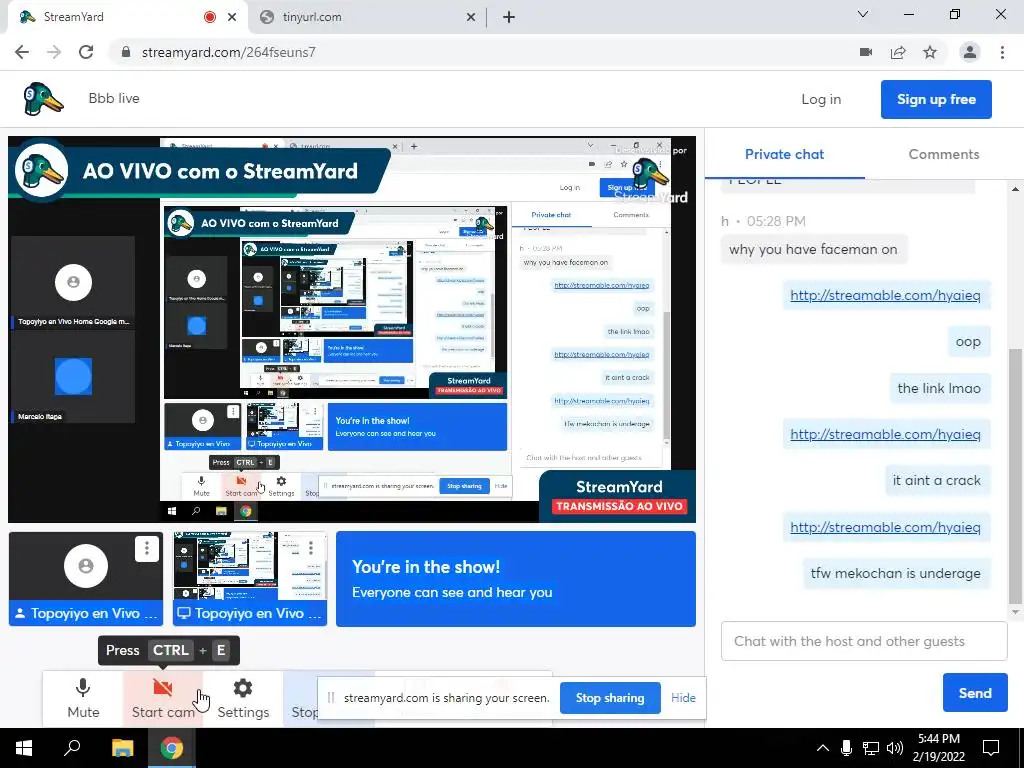This screenshot has height=768, width=1024.
Task: Click microphone icon in system tray
Action: point(846,748)
